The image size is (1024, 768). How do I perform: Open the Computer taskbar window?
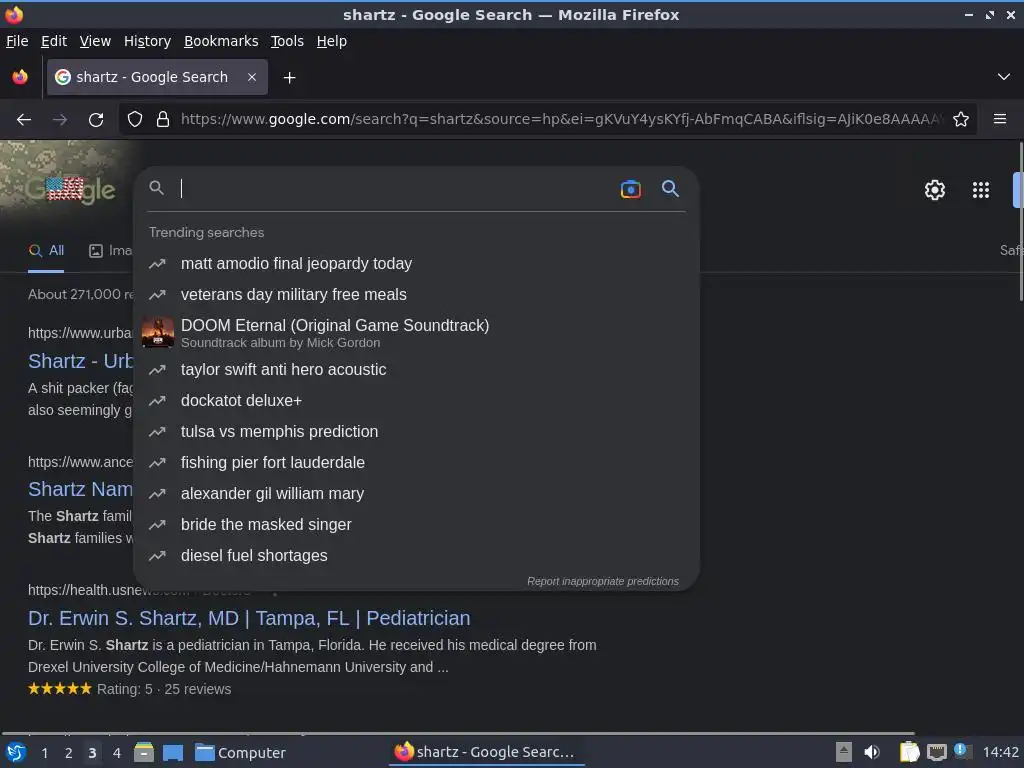click(x=241, y=753)
